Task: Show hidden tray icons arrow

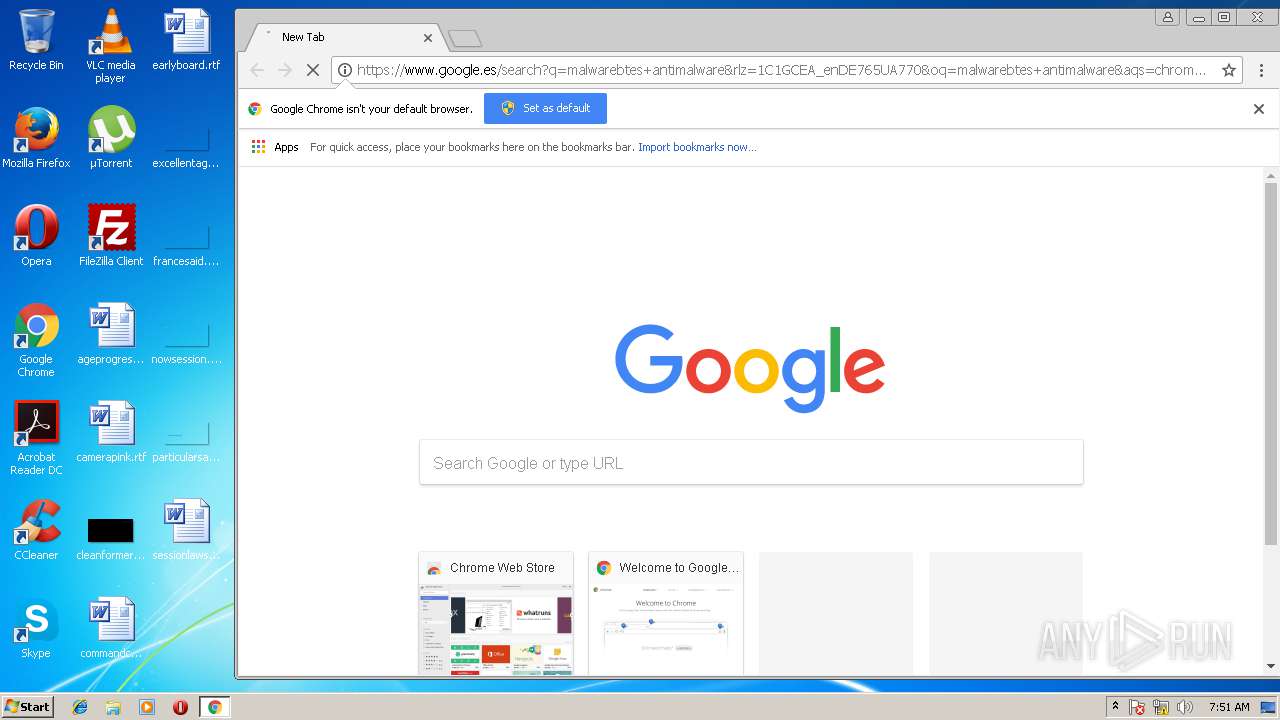Action: [x=1115, y=707]
